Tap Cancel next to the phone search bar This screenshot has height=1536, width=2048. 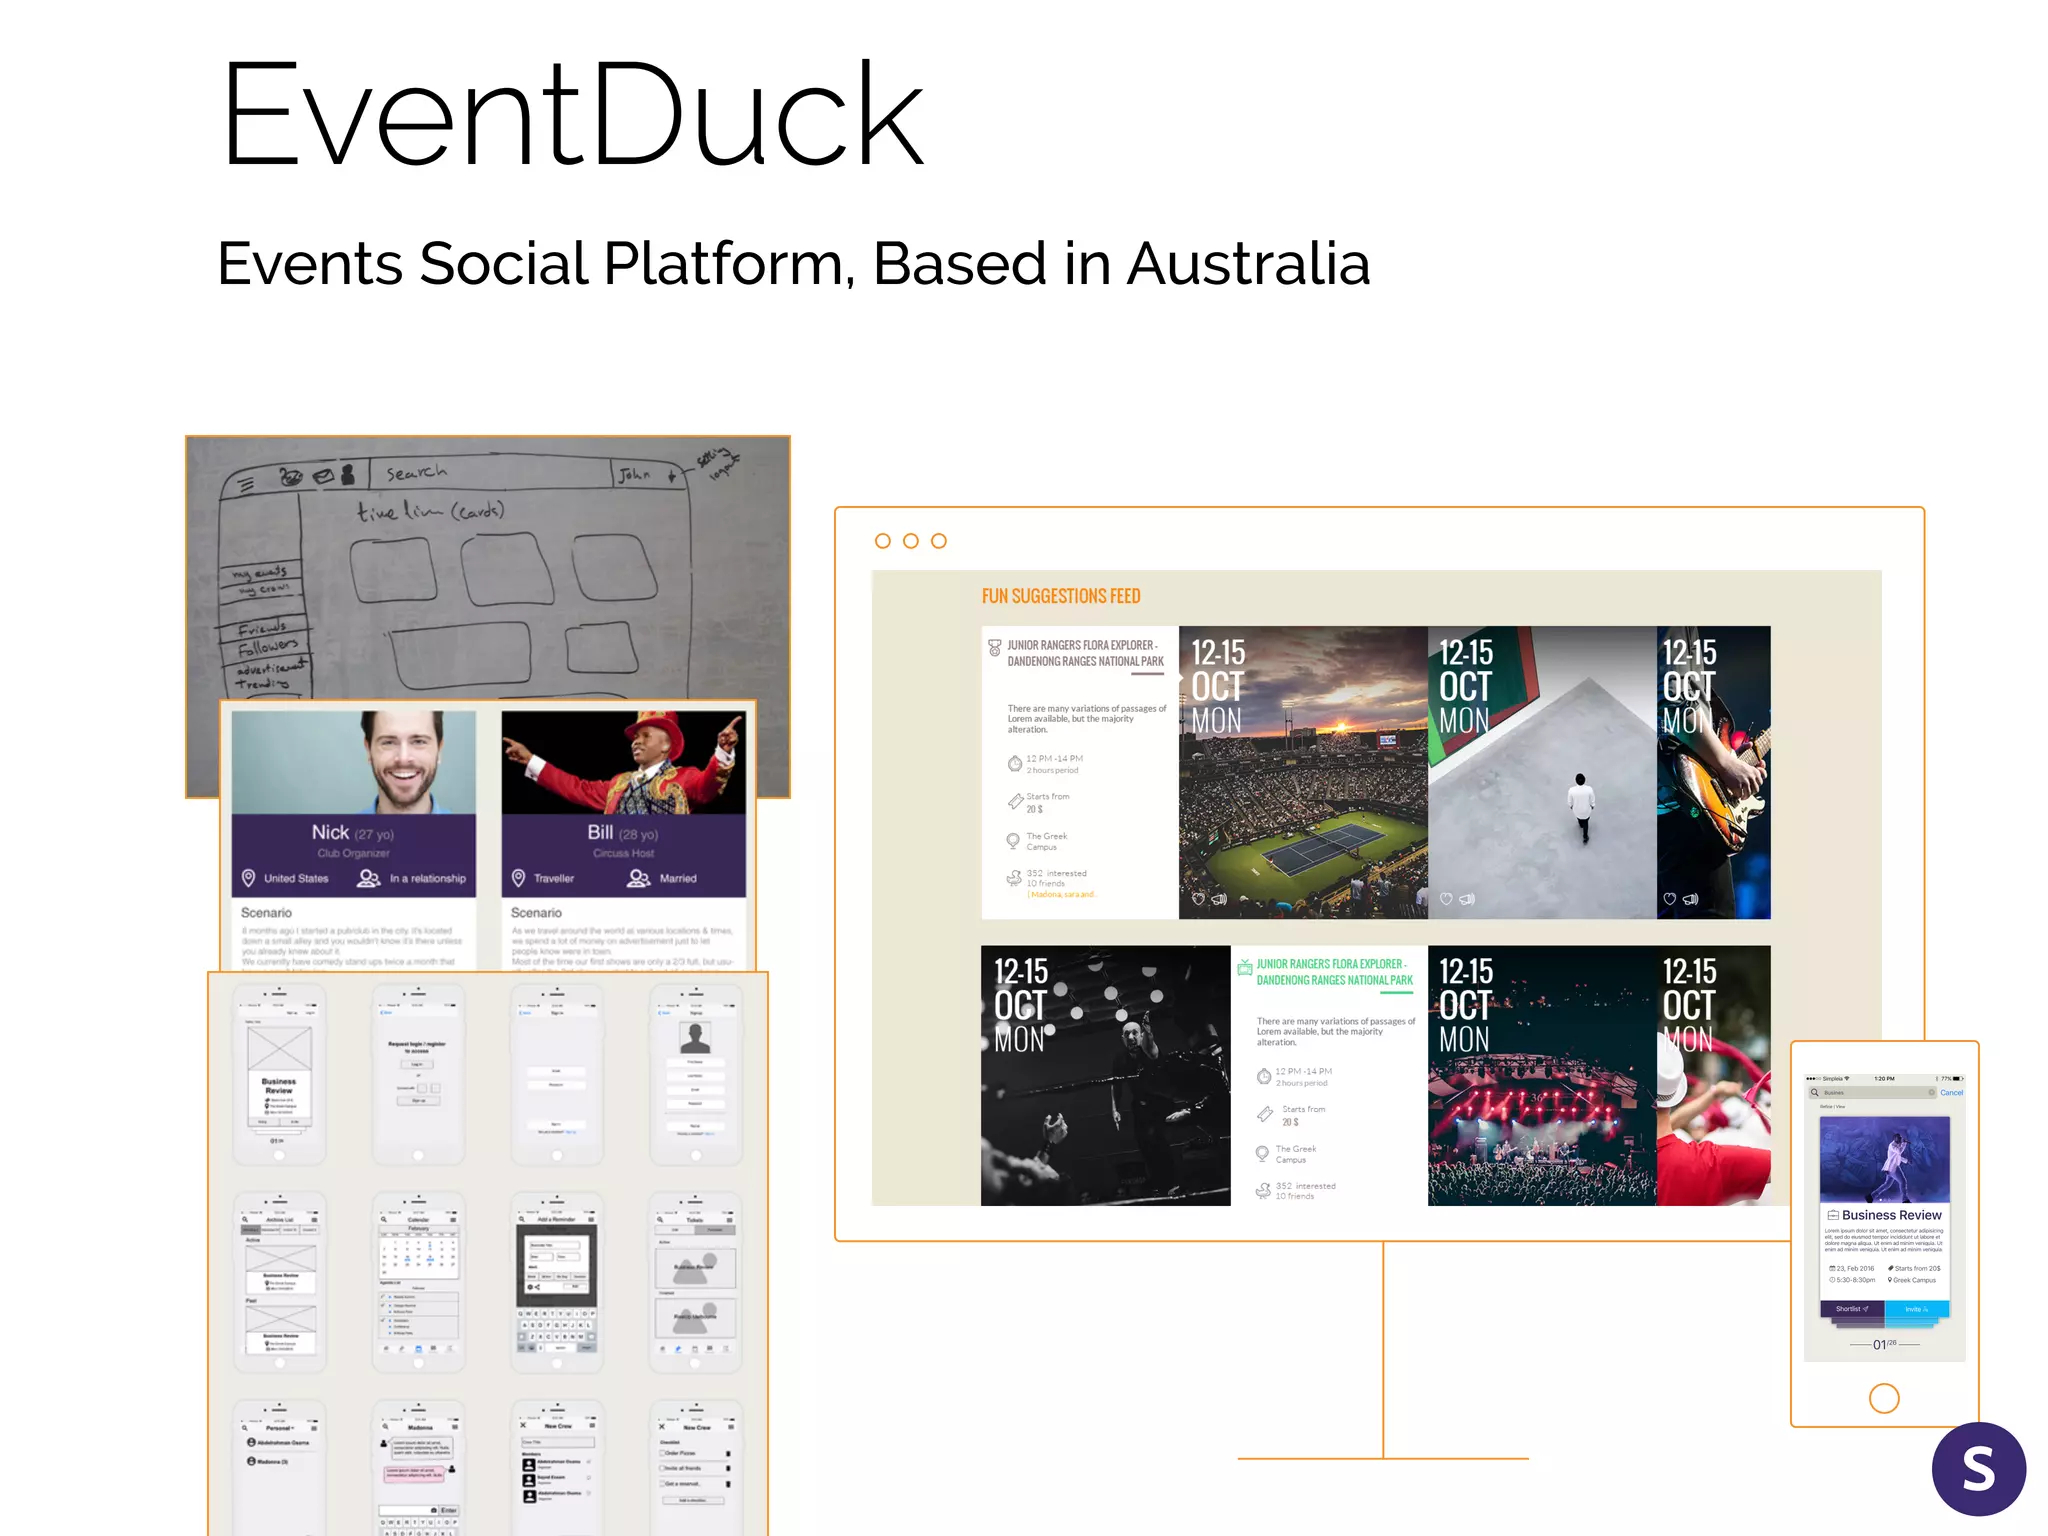[1951, 1092]
